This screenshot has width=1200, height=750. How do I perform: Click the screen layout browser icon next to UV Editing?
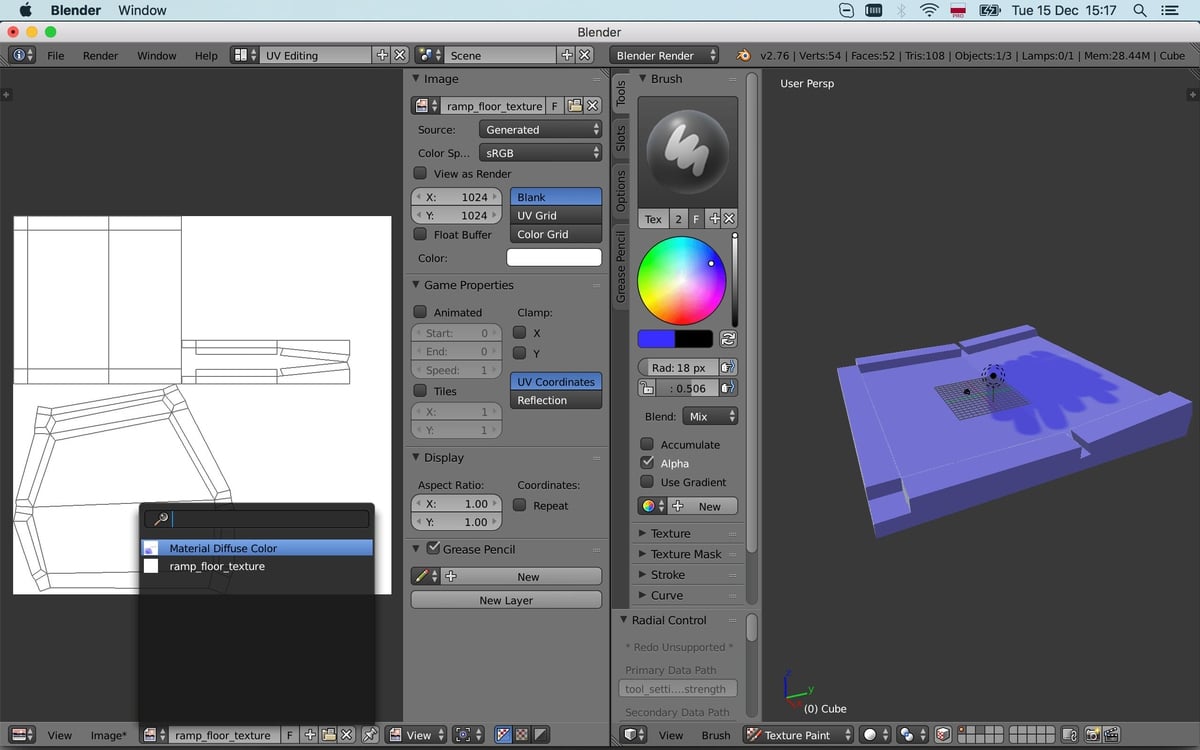[241, 55]
